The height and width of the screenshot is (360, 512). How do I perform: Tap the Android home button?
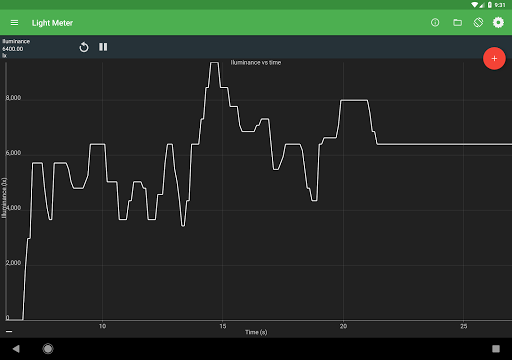48,349
